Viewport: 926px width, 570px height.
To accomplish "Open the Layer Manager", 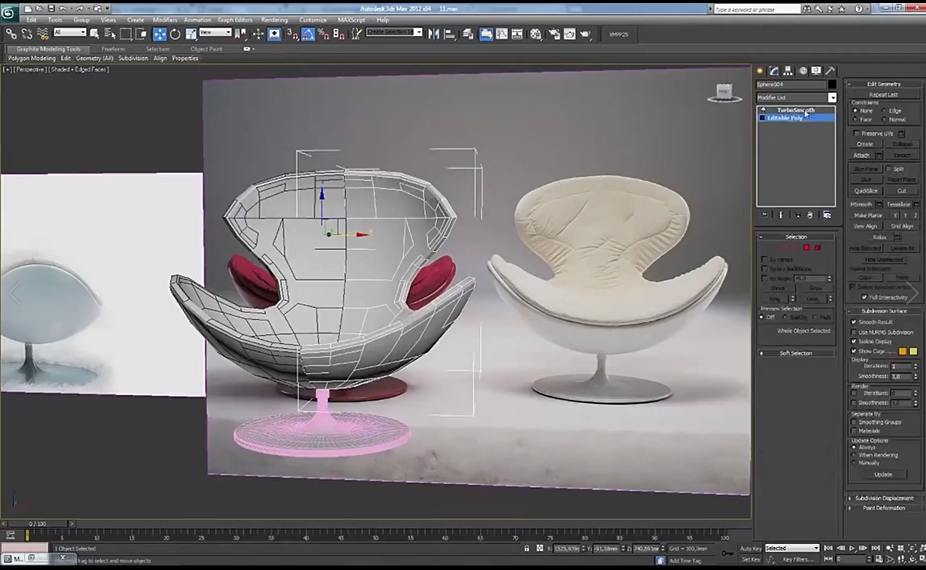I will point(468,34).
